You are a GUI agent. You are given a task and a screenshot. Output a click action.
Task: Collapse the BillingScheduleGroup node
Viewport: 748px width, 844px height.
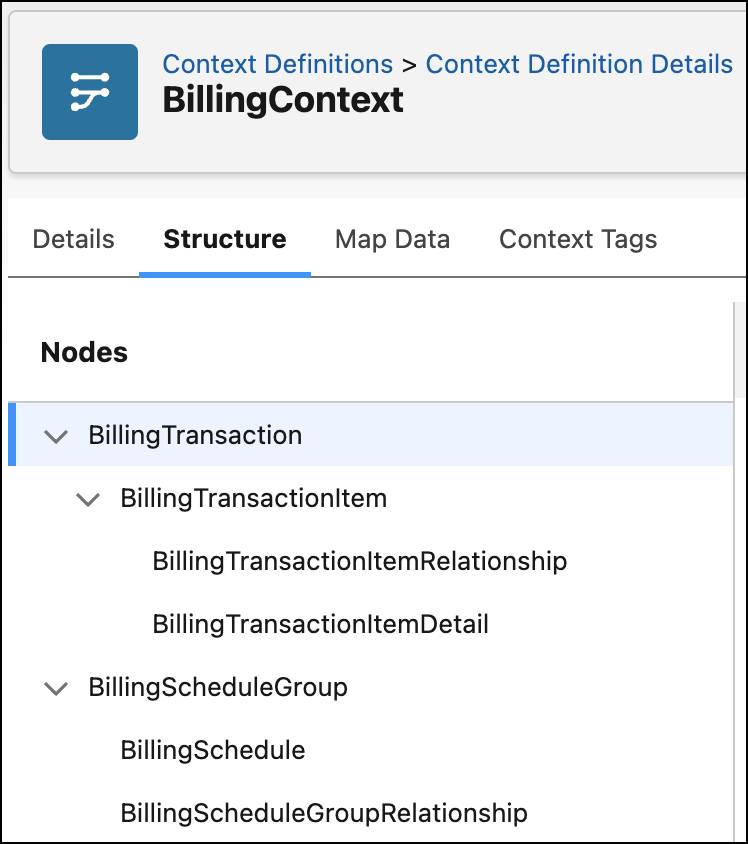tap(57, 688)
